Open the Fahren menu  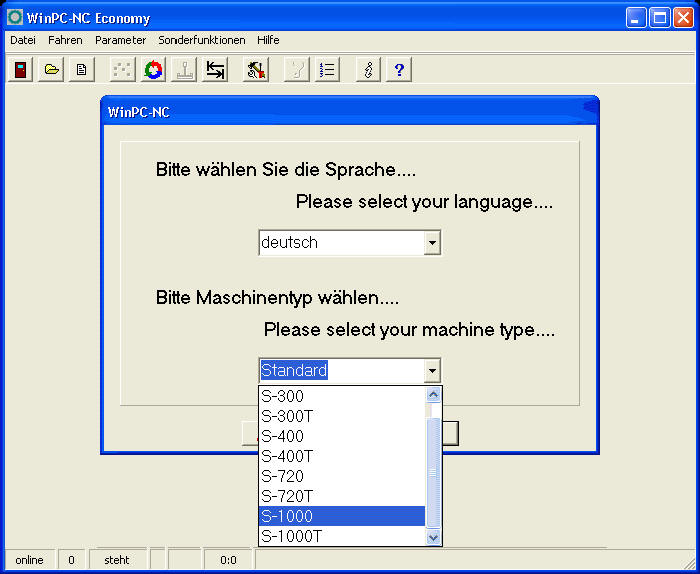coord(65,40)
